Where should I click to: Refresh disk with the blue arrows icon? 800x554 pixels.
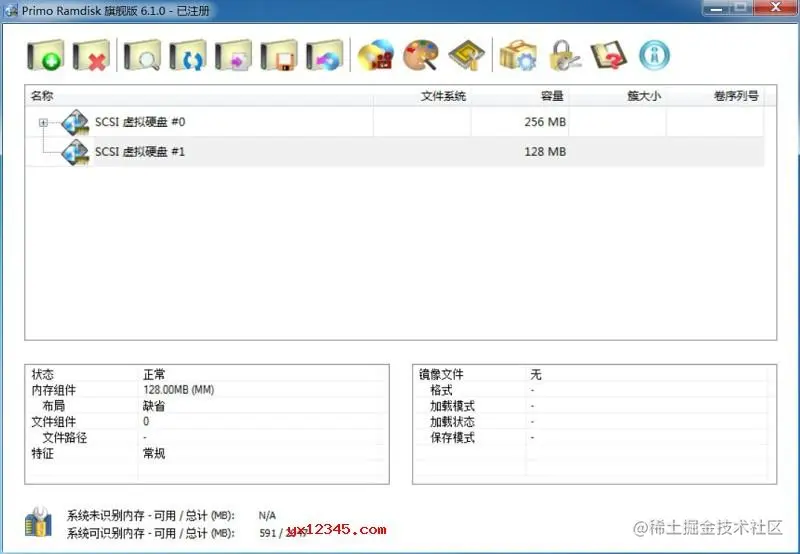pos(188,55)
